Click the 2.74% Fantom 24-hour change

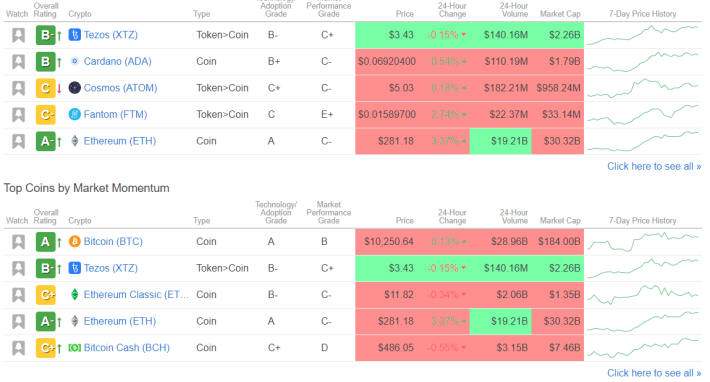(x=448, y=115)
